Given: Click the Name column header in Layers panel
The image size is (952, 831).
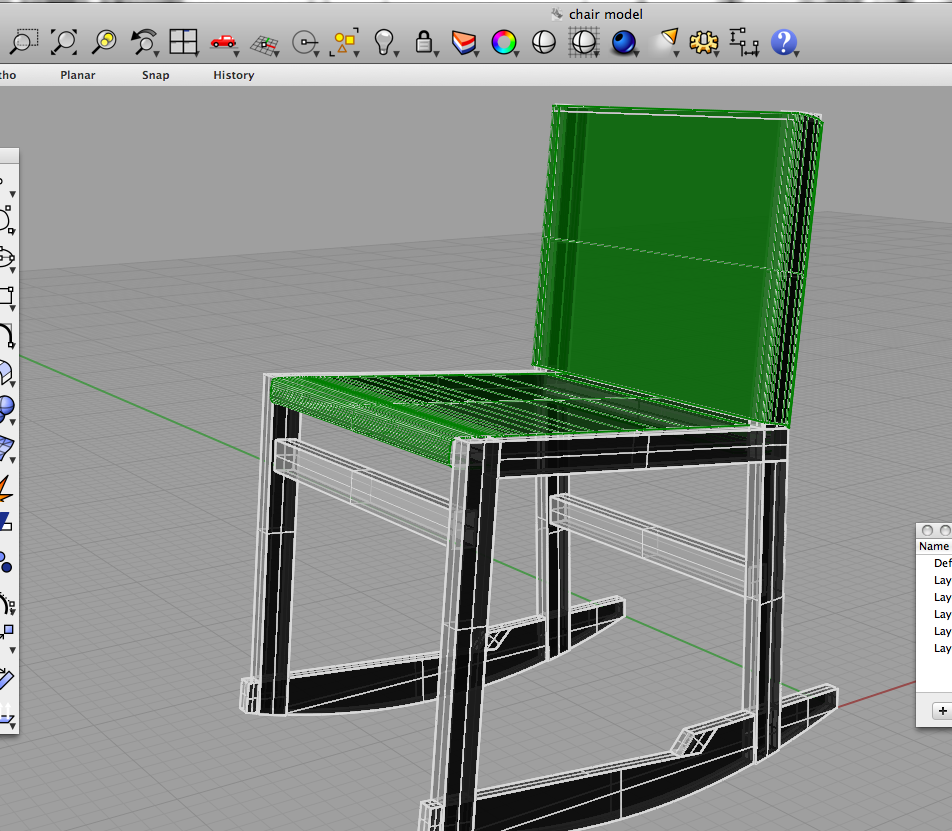Looking at the screenshot, I should click(x=932, y=546).
